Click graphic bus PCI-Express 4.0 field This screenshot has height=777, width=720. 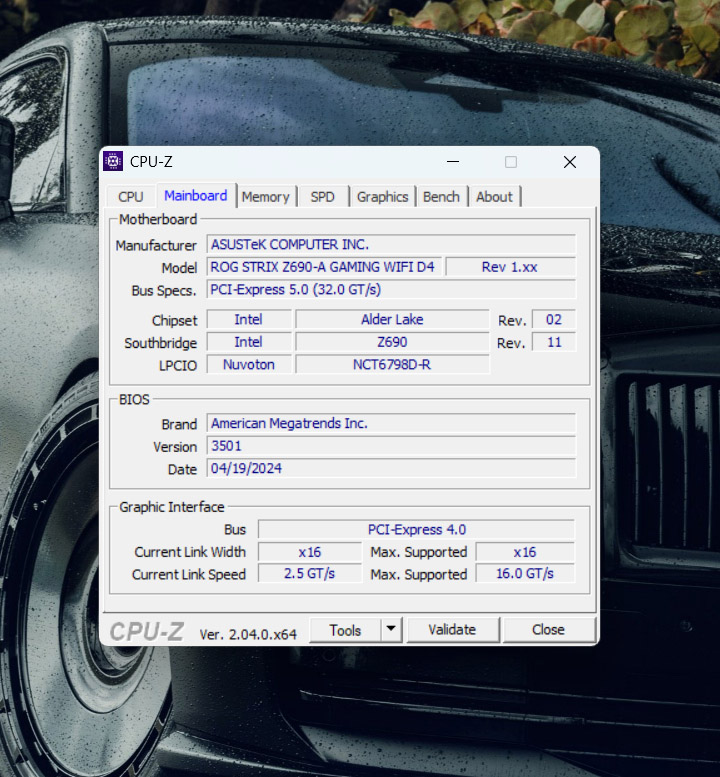(416, 530)
